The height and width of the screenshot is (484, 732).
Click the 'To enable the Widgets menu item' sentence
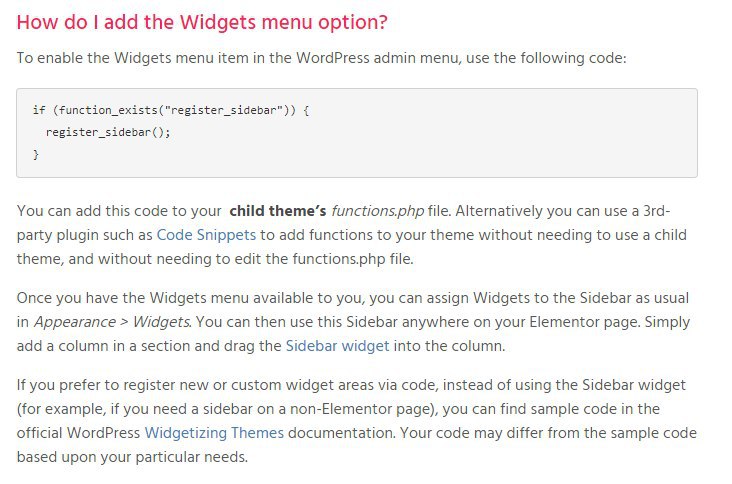pyautogui.click(x=321, y=58)
